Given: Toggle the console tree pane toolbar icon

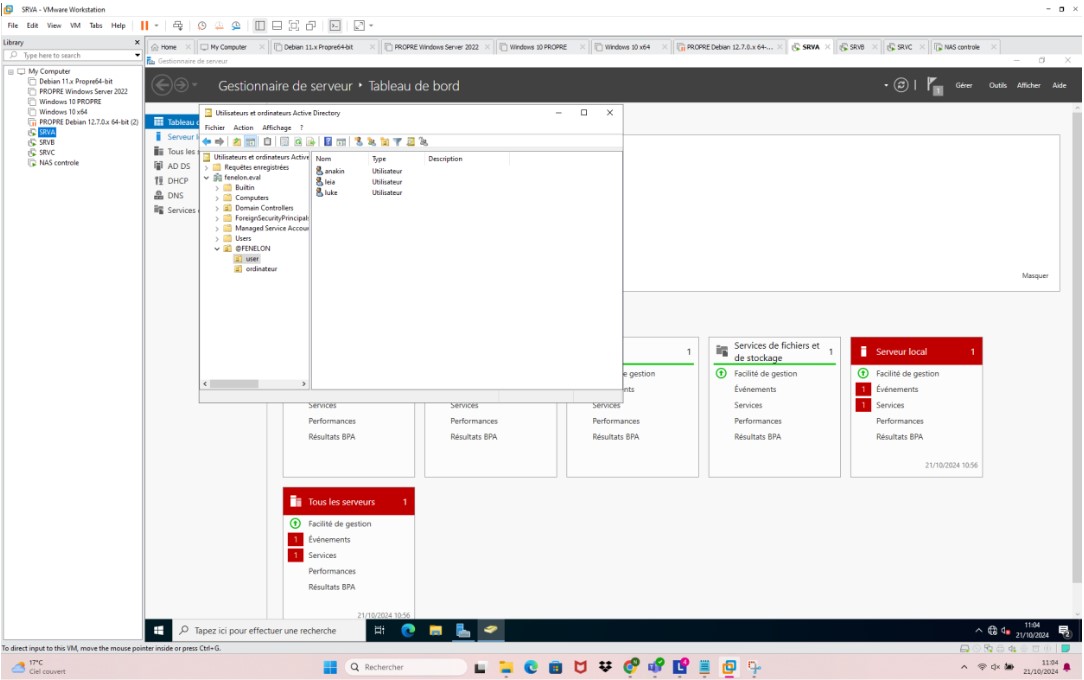Looking at the screenshot, I should click(251, 142).
